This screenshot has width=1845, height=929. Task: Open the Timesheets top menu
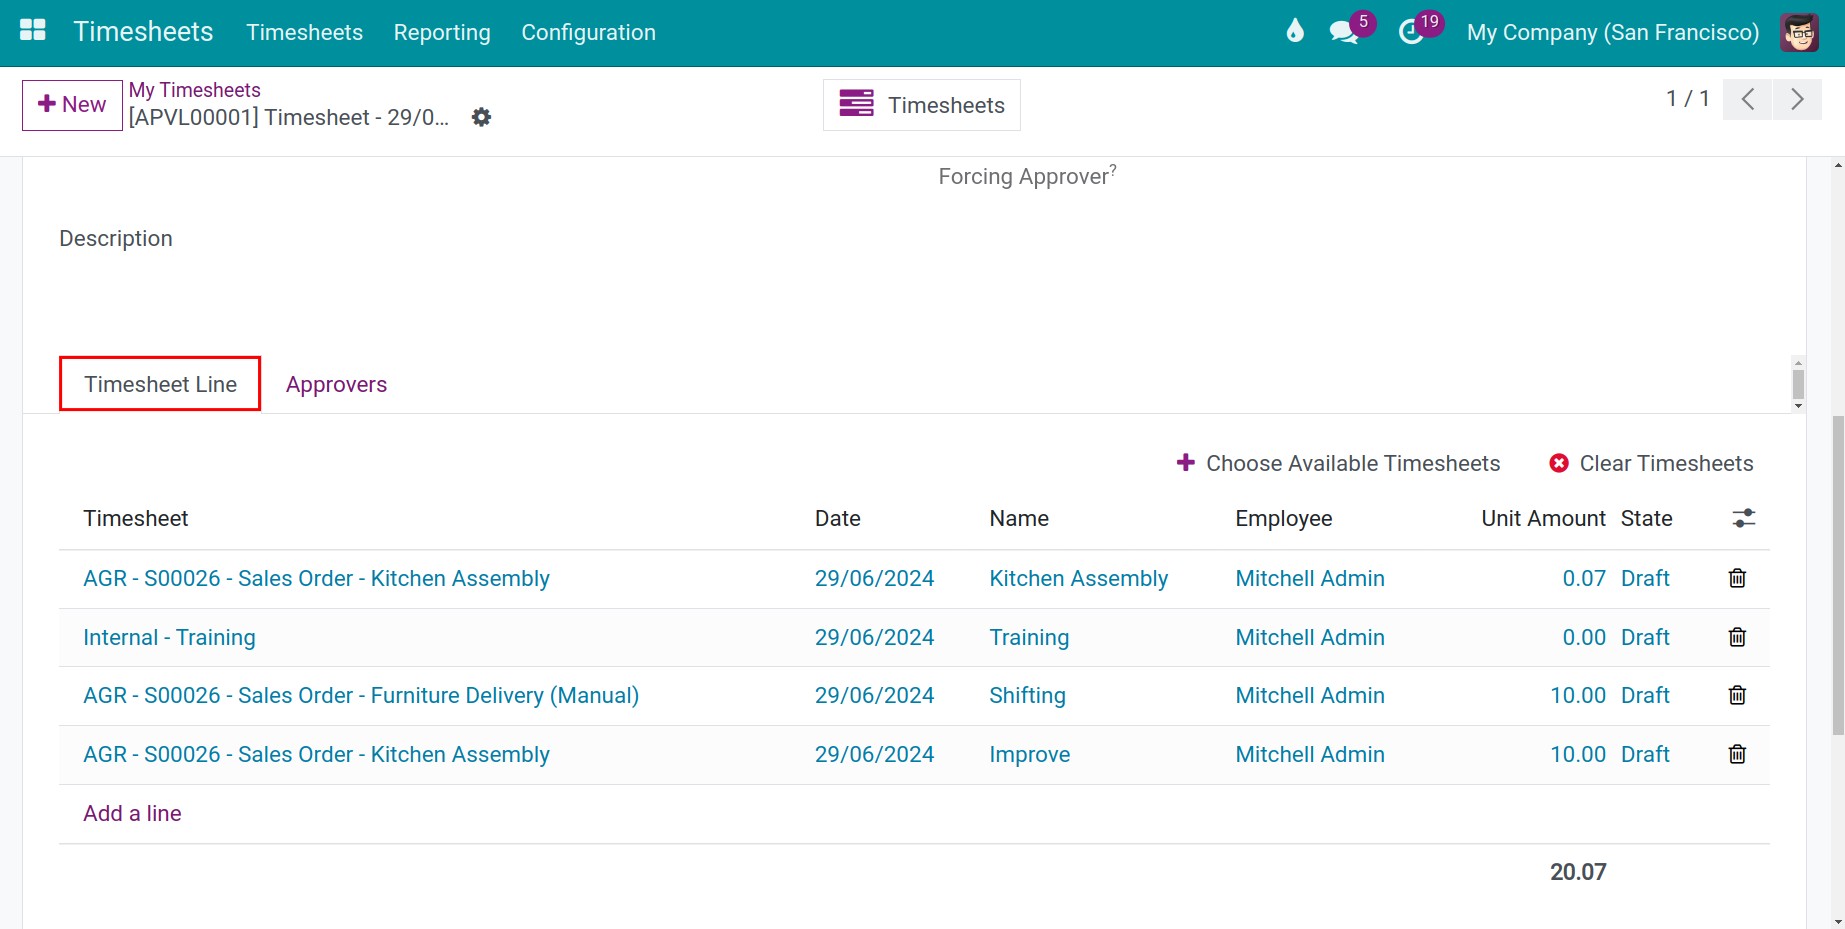click(x=305, y=32)
